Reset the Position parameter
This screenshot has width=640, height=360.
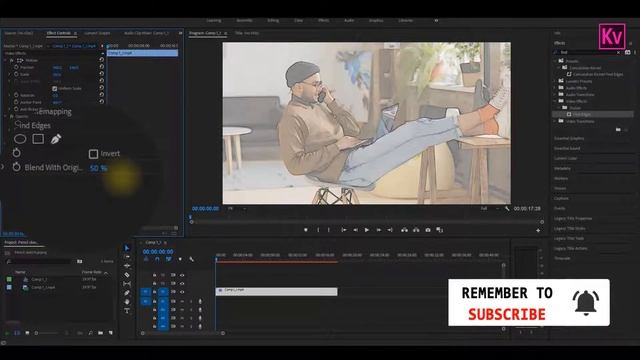102,67
